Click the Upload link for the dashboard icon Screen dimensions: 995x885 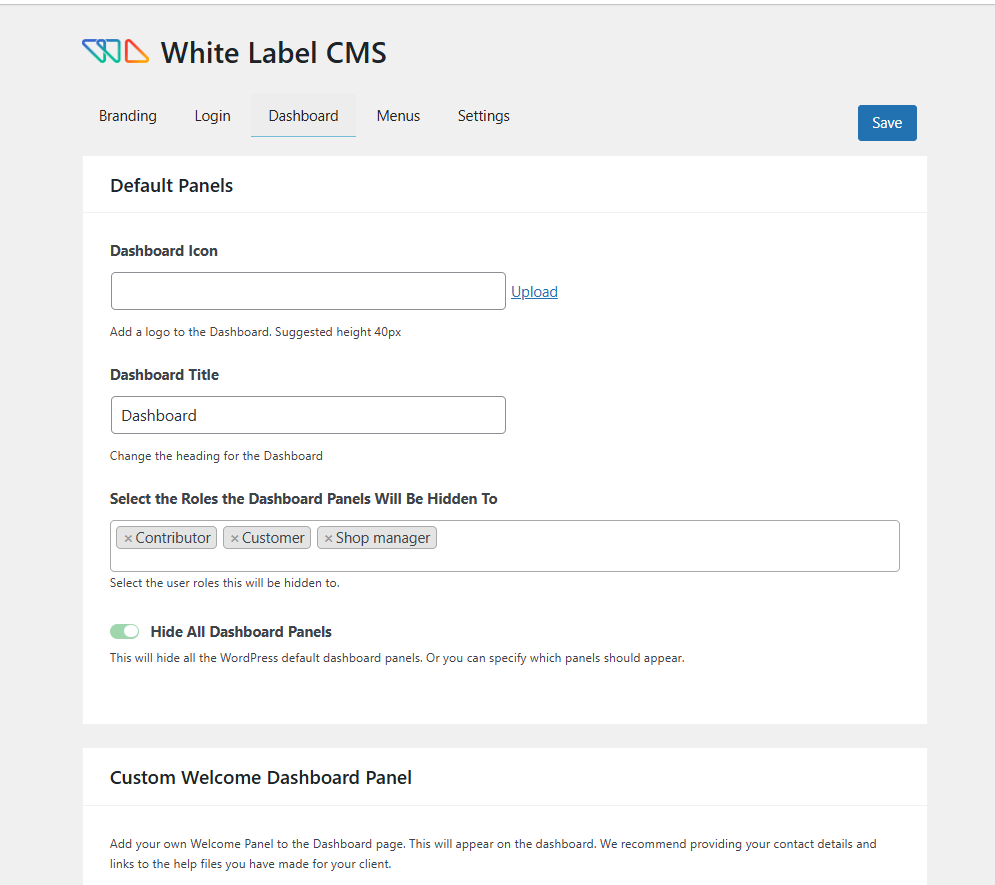(x=534, y=292)
